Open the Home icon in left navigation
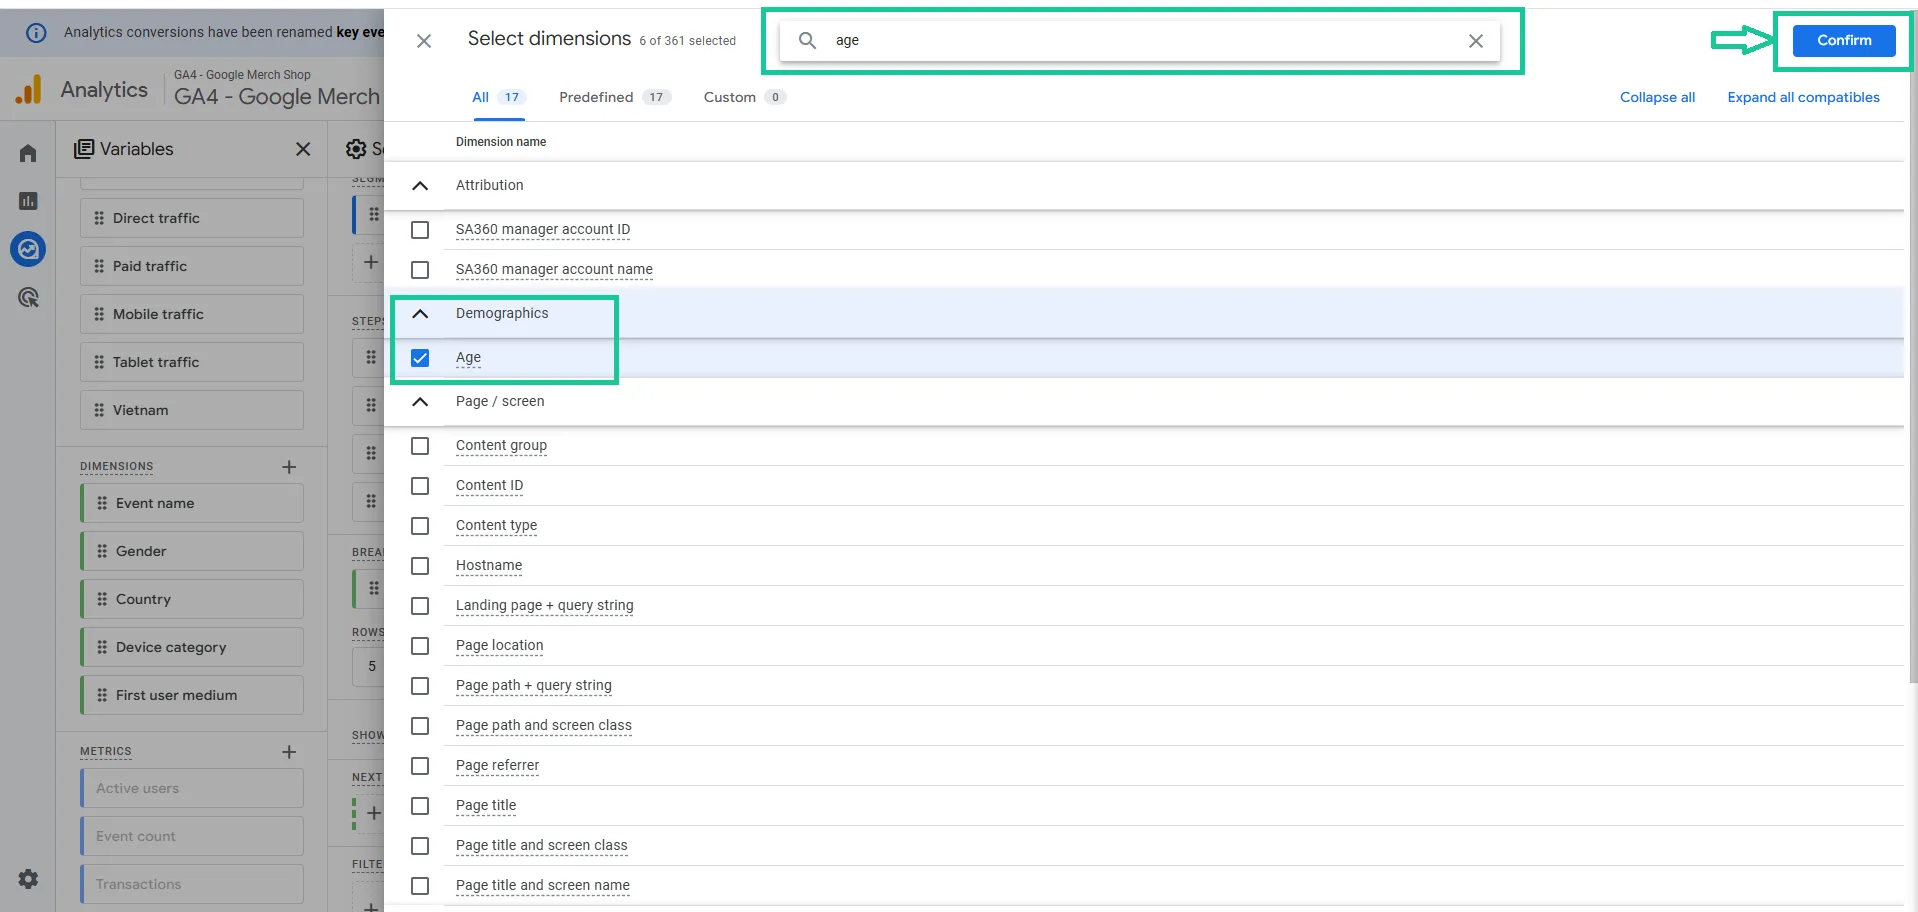This screenshot has height=912, width=1918. pyautogui.click(x=28, y=153)
